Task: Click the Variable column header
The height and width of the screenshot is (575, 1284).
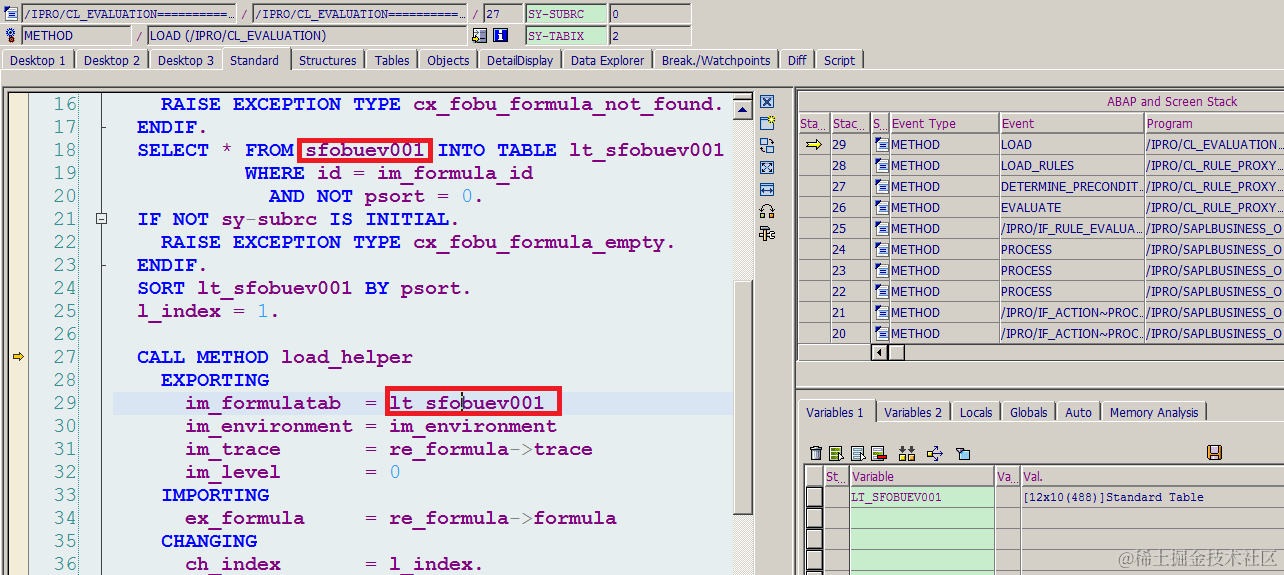Action: [921, 477]
